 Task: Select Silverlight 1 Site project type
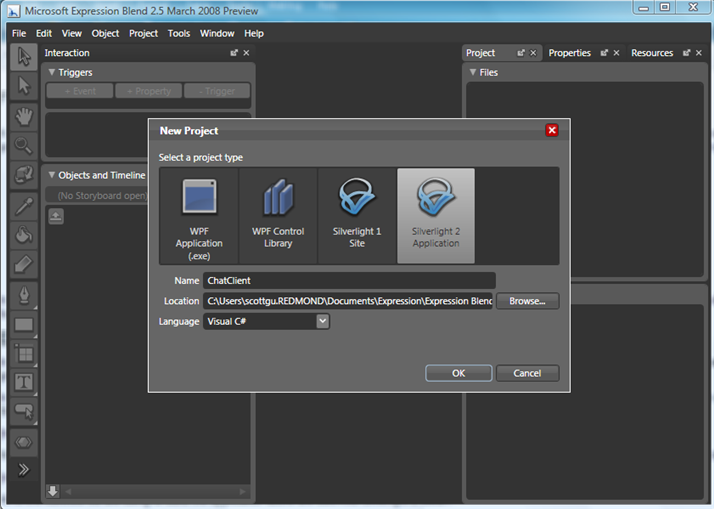coord(357,215)
